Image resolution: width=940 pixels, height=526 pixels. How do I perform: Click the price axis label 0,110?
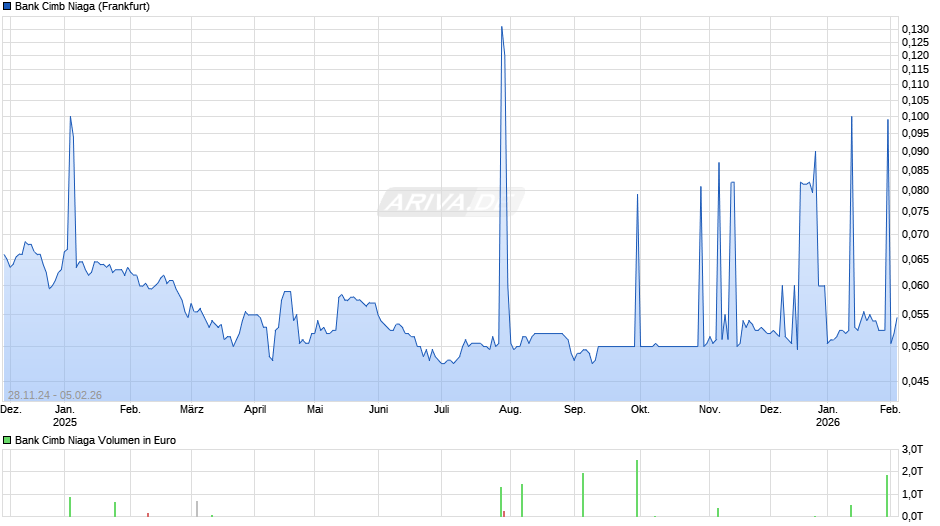click(x=915, y=85)
